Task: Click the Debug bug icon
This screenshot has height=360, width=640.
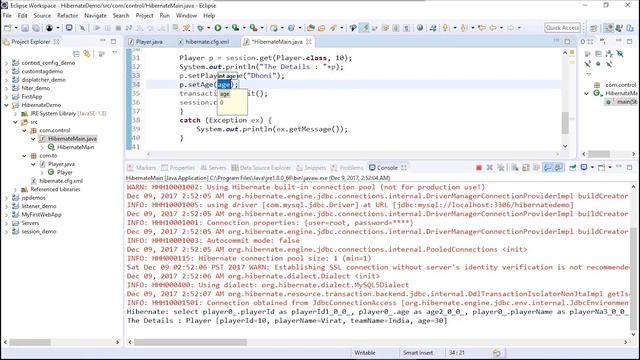Action: [x=200, y=28]
